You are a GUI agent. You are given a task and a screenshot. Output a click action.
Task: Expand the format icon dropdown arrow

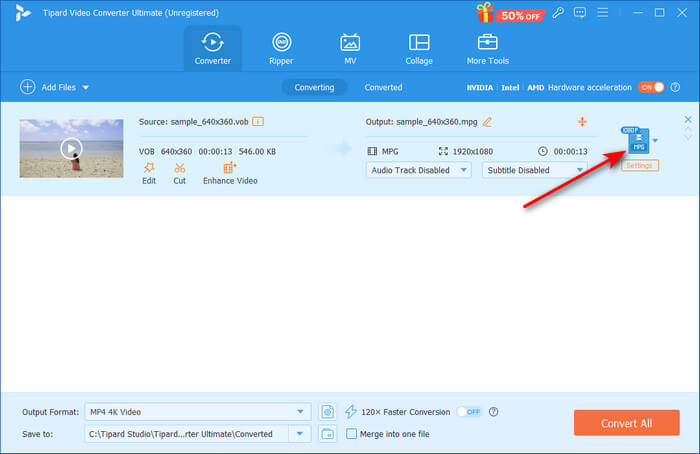(x=655, y=141)
